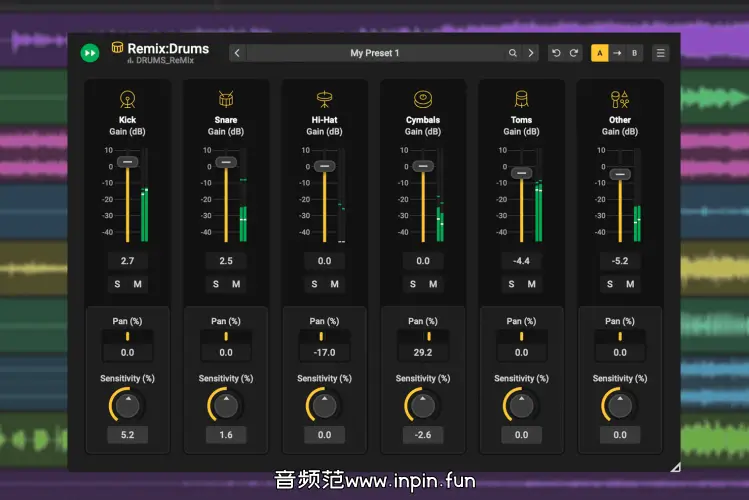Screen dimensions: 749x500
Task: Click the Cymbals sensitivity knob
Action: click(x=423, y=405)
